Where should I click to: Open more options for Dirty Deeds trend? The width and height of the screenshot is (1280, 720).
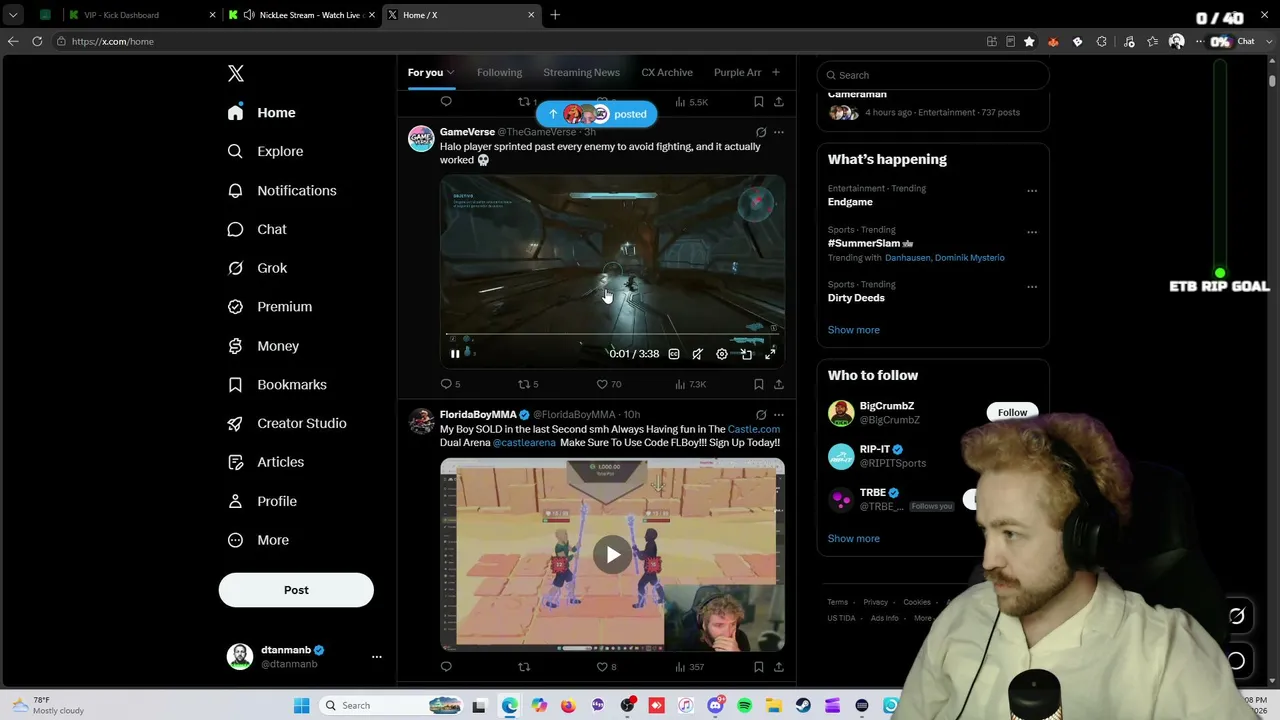click(1032, 287)
